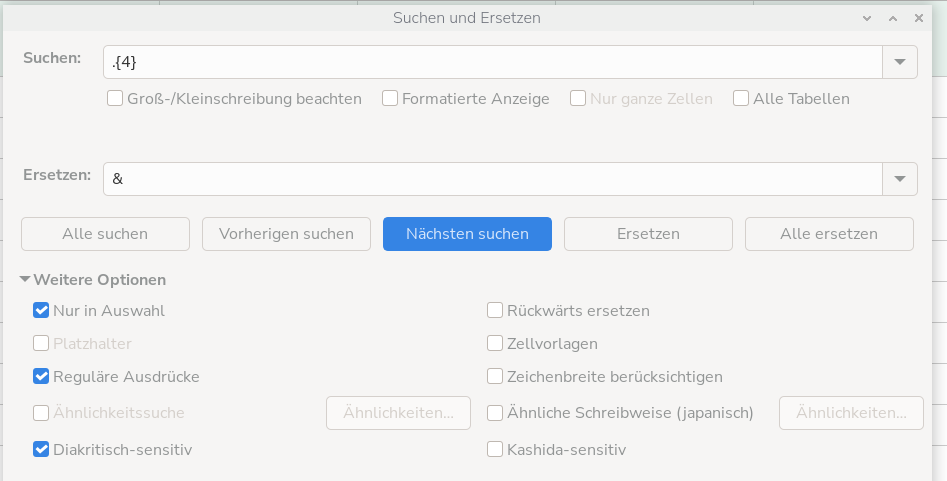947x481 pixels.
Task: Turn off Diakritisch-sensitiv option
Action: pos(42,450)
